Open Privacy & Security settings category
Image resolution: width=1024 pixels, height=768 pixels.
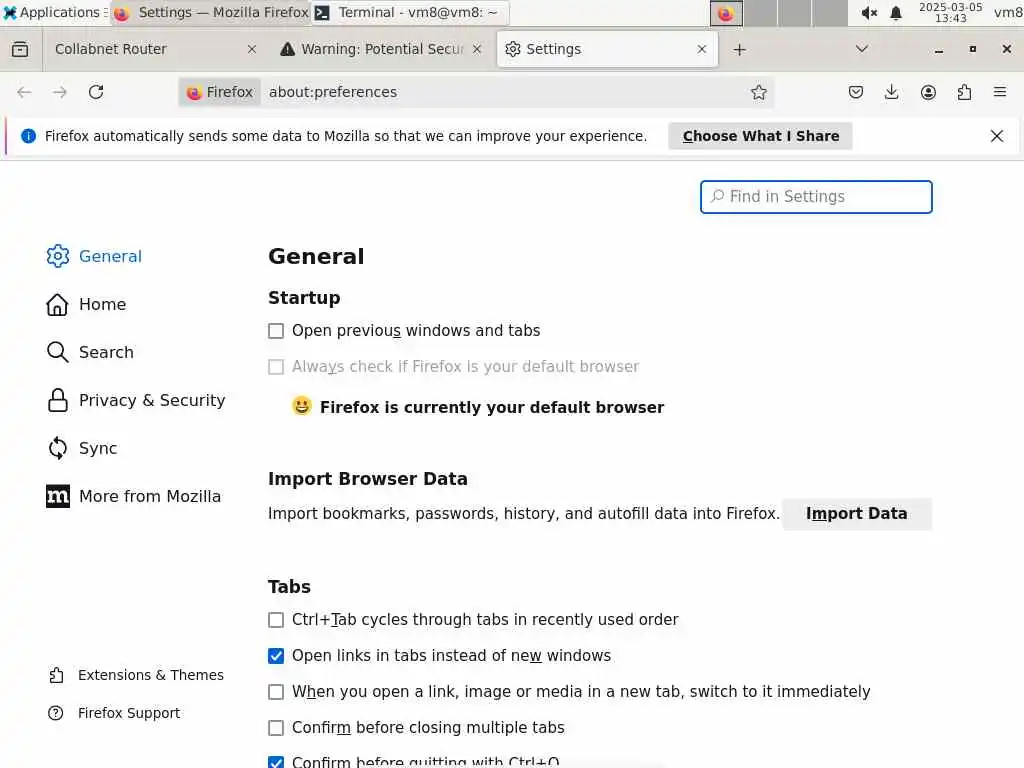click(x=135, y=400)
